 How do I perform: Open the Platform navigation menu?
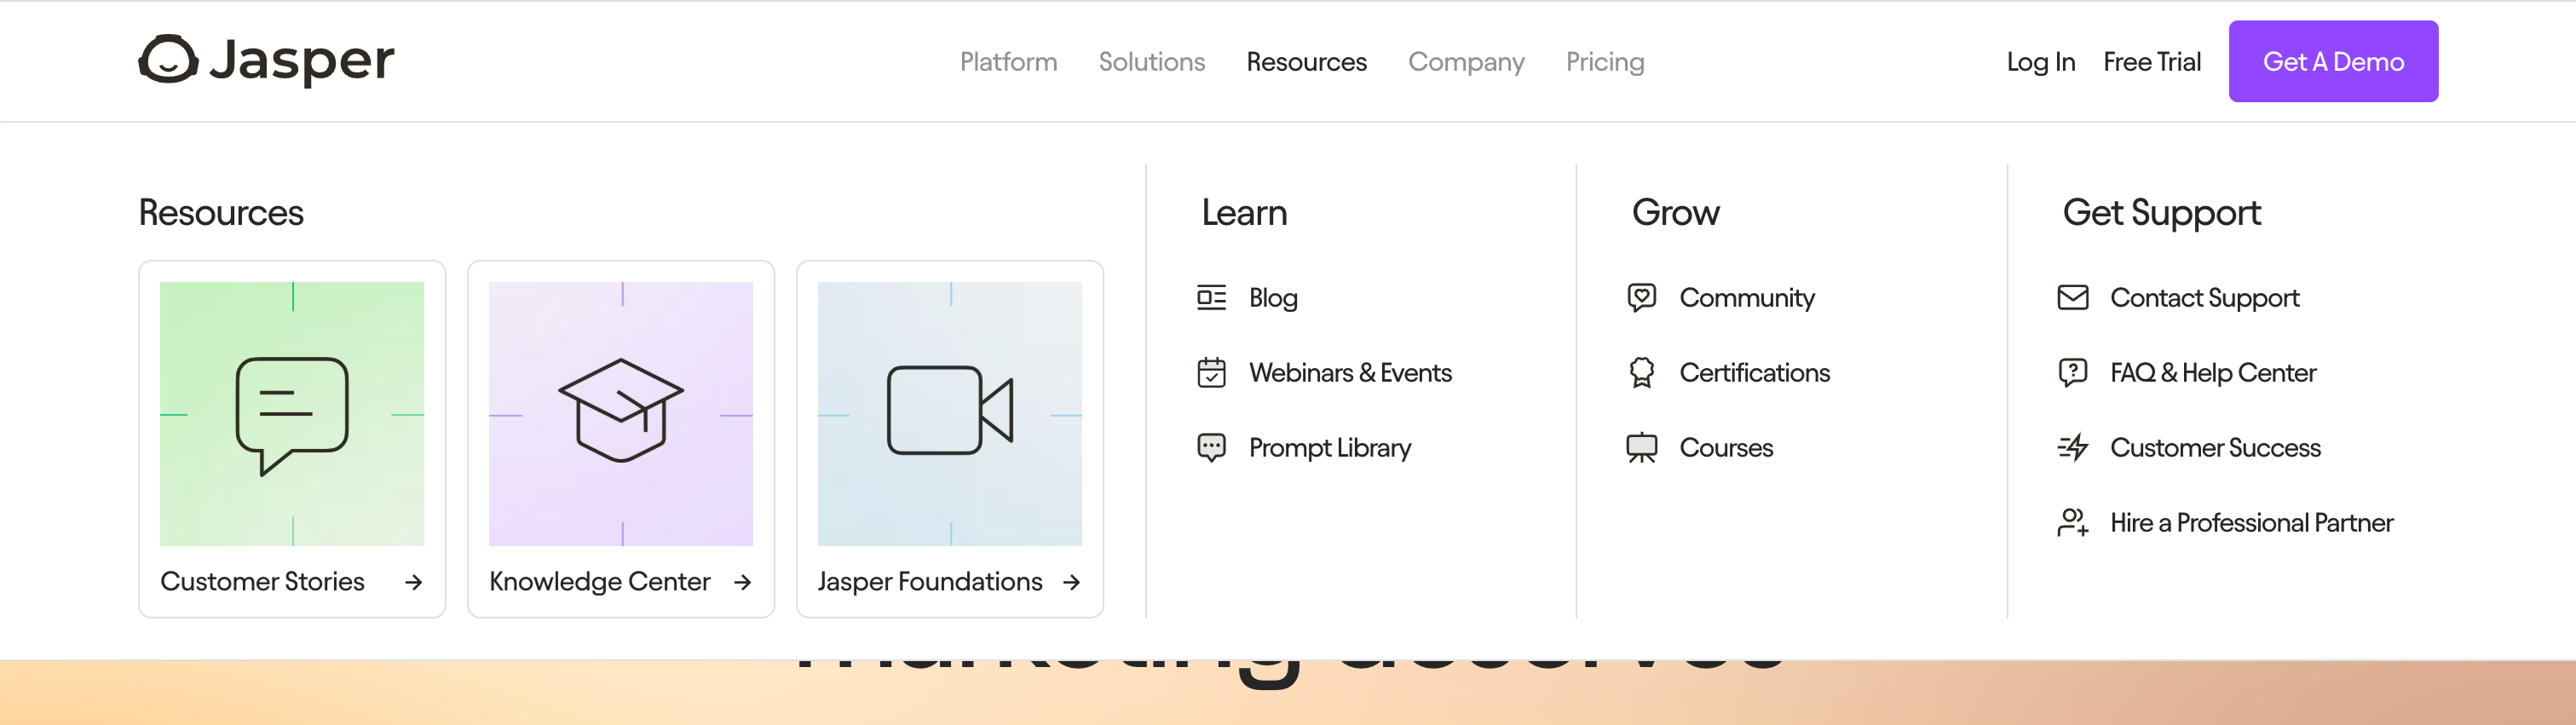pos(1008,62)
